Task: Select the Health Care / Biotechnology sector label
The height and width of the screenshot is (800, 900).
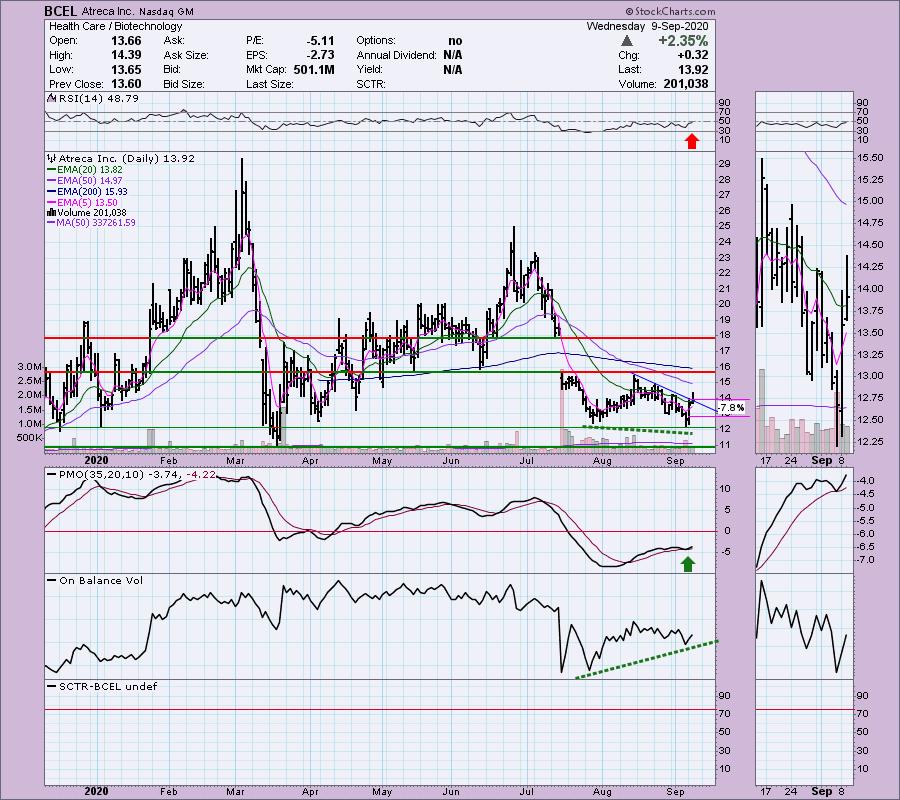Action: click(115, 26)
